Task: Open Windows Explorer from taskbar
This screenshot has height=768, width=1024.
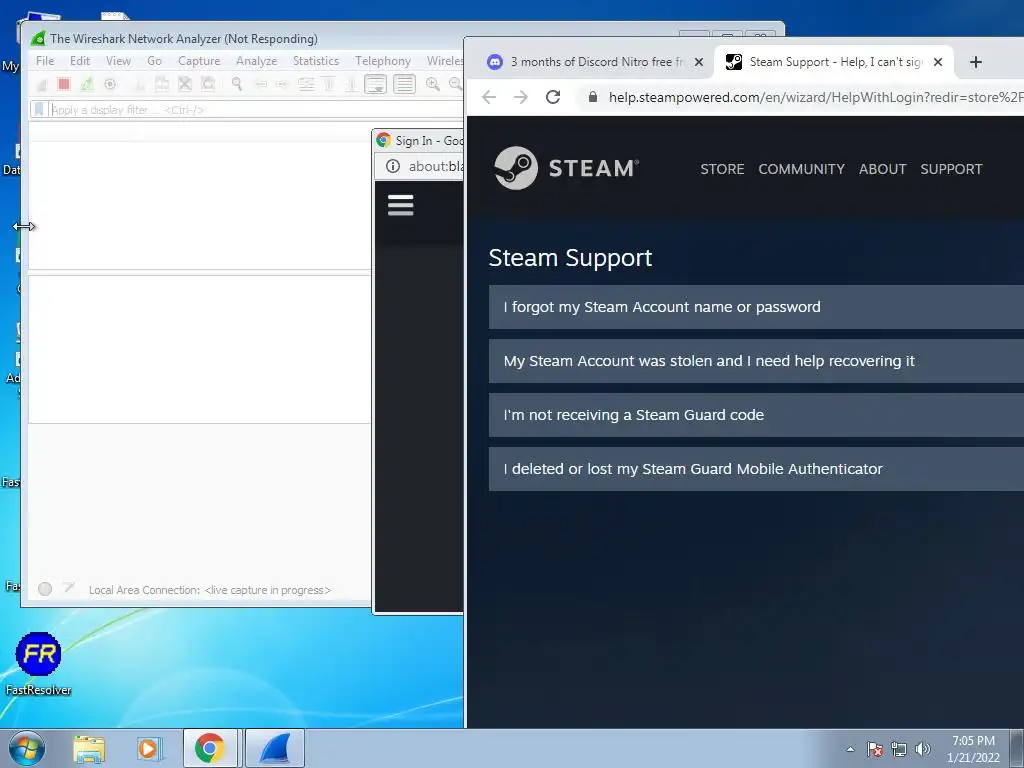Action: (89, 748)
